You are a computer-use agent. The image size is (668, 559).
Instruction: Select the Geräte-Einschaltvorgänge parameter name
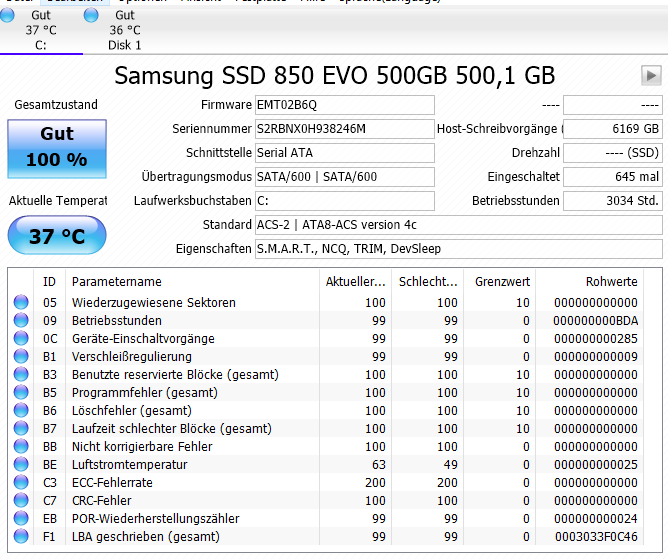point(143,339)
